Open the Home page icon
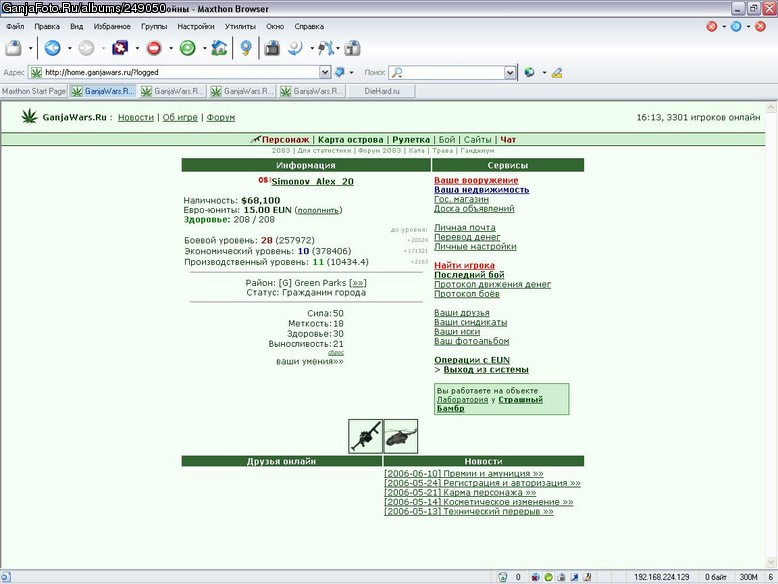Viewport: 778px width, 584px height. (x=219, y=48)
